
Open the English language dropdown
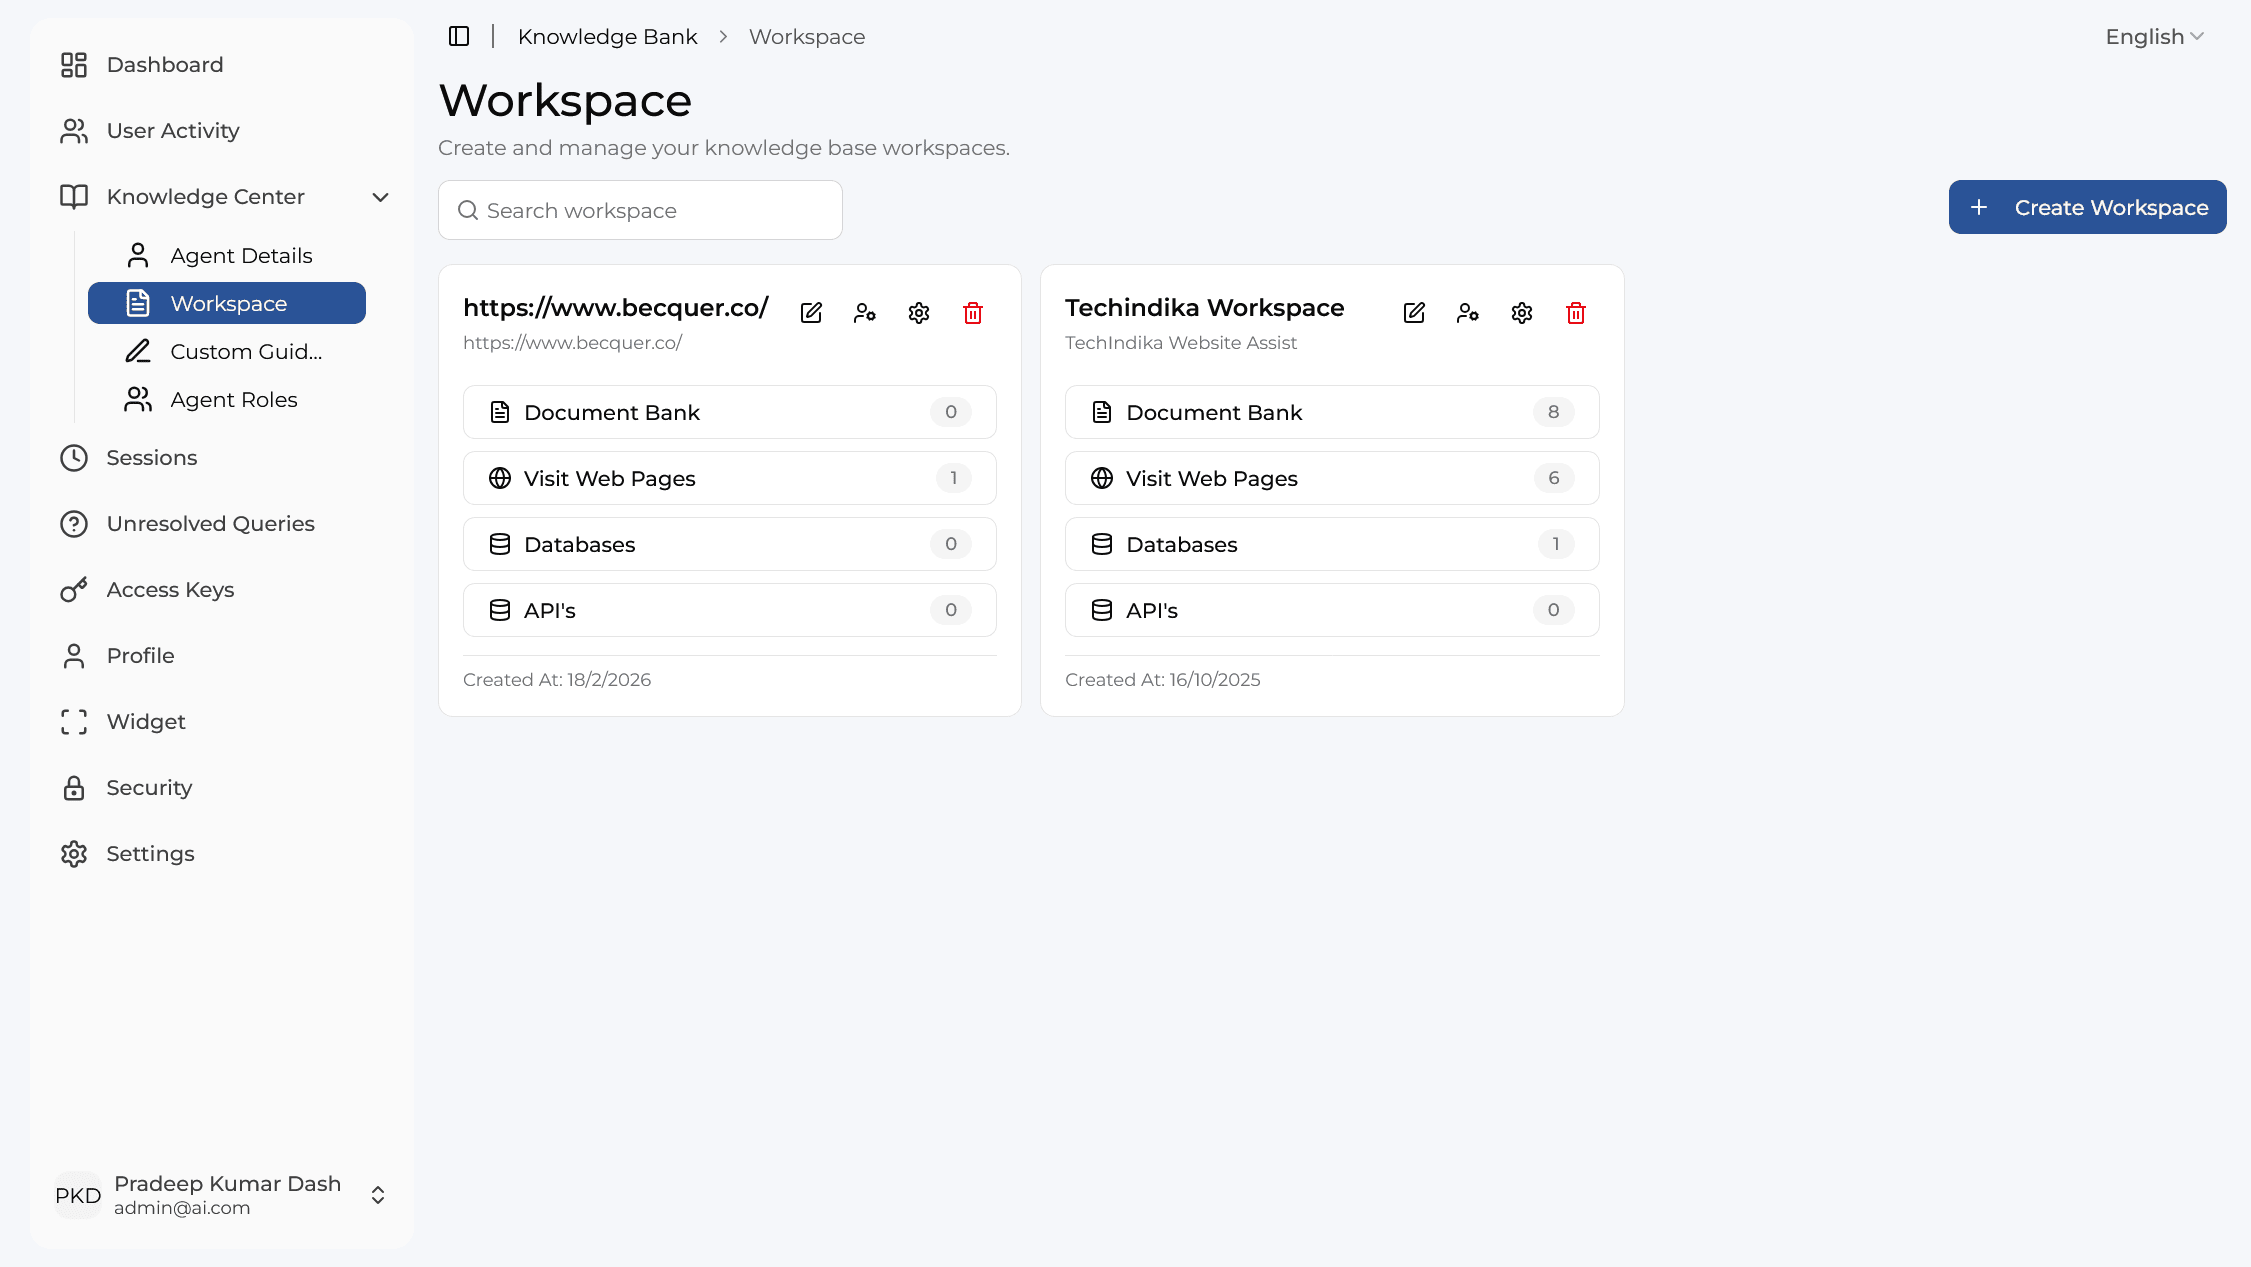[2154, 37]
